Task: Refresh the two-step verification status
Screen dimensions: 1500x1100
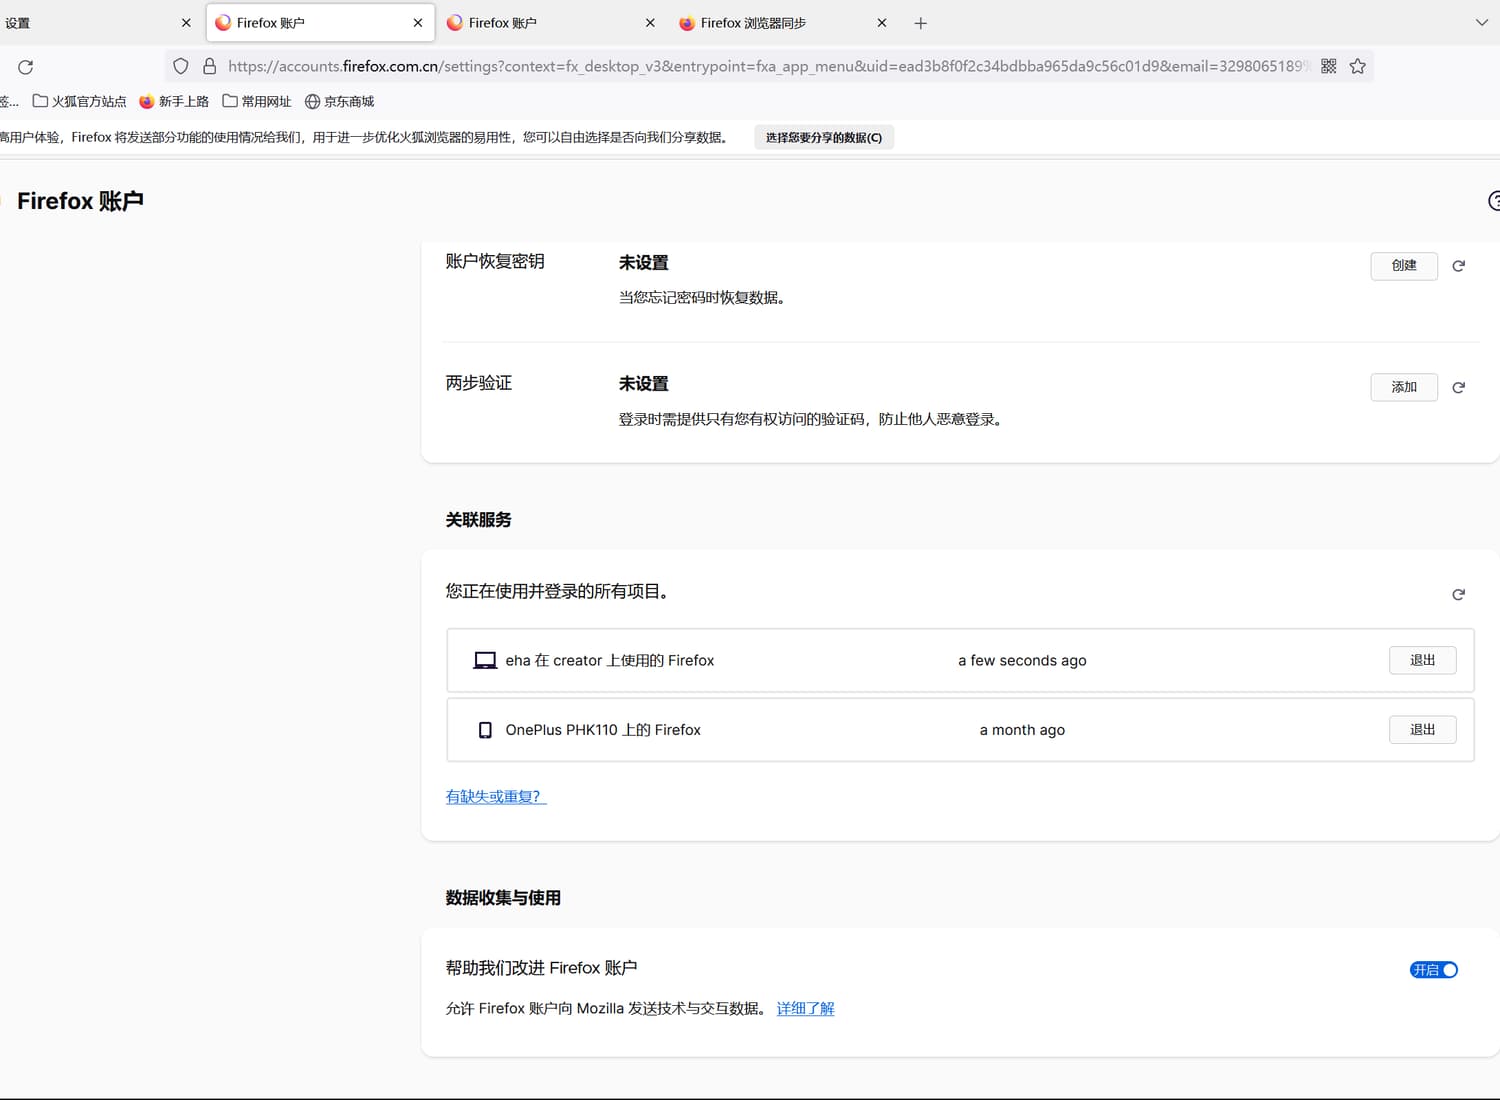Action: pos(1458,388)
